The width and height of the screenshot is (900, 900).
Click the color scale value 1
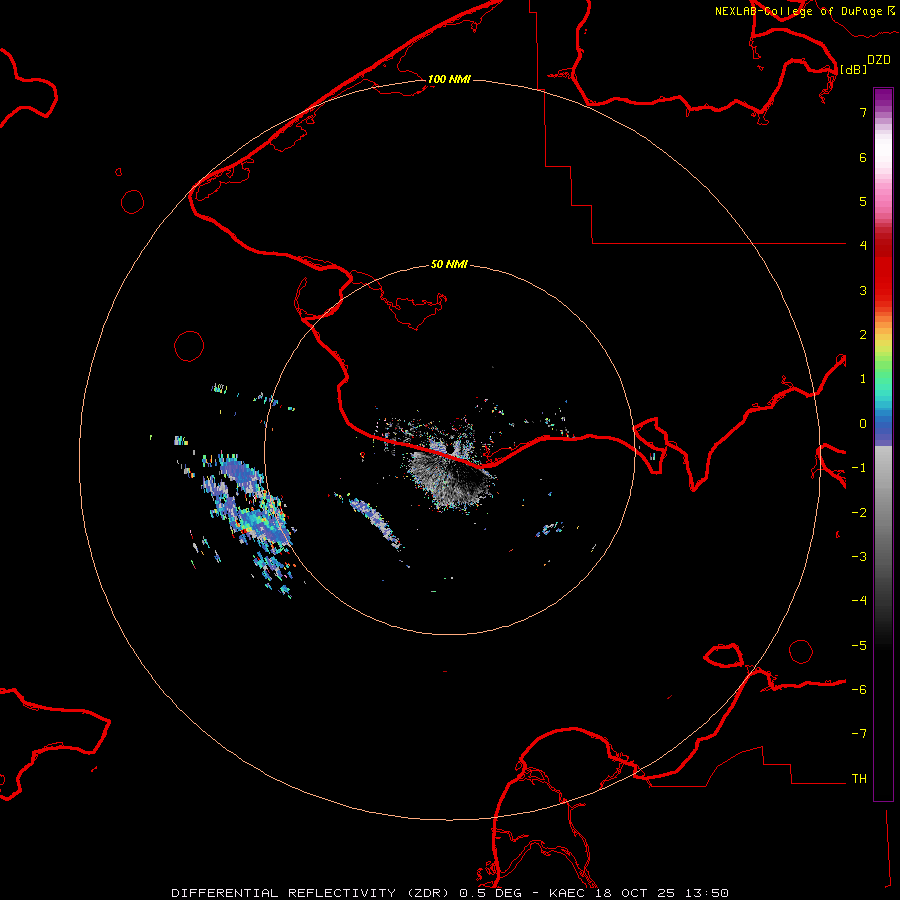coord(863,379)
